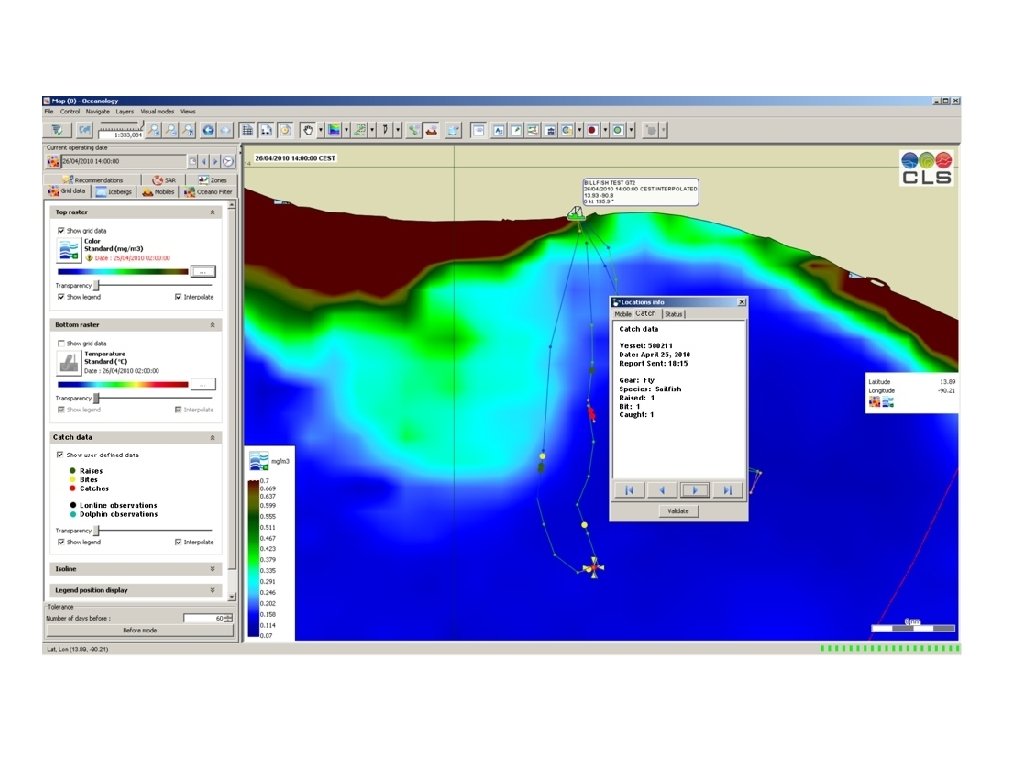The image size is (1024, 768).
Task: Go to last record in Locations info
Action: click(x=727, y=490)
